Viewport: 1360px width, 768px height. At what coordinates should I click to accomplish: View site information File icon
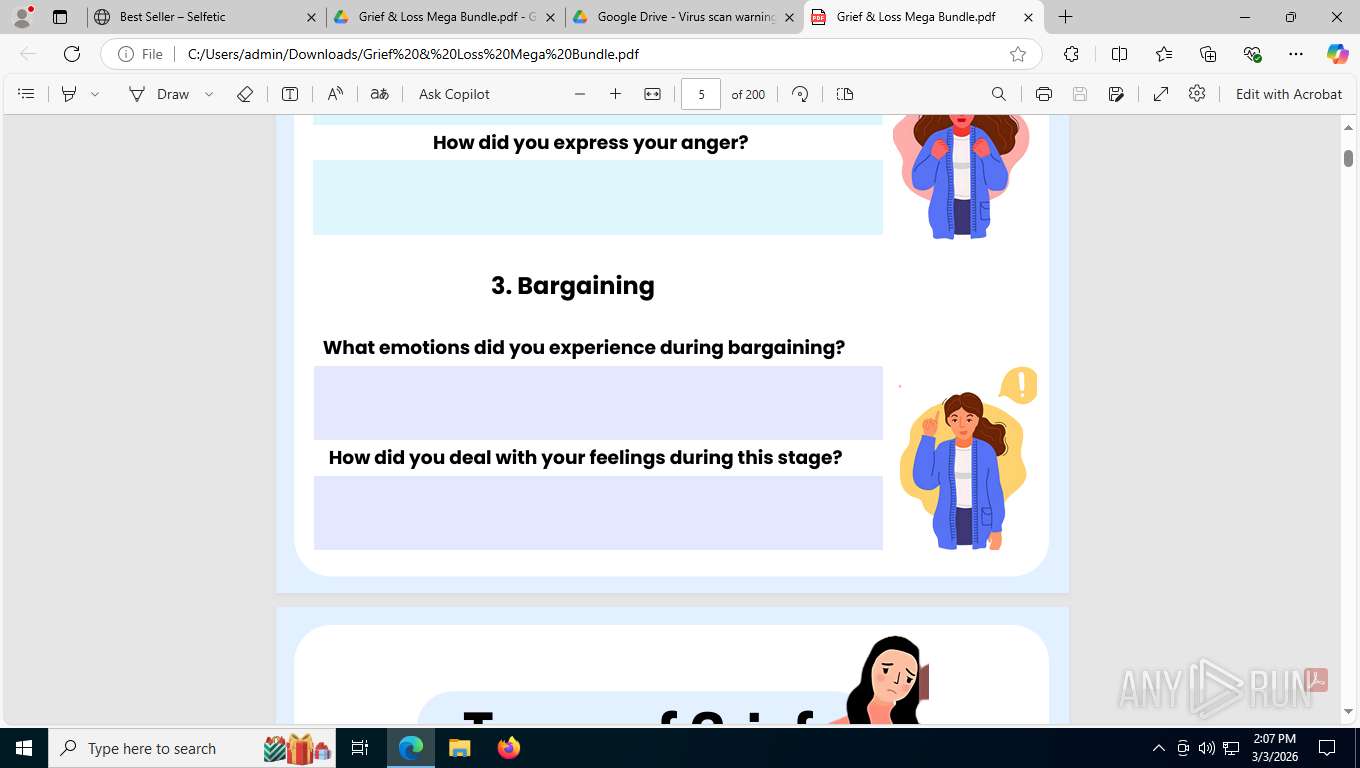click(x=141, y=54)
